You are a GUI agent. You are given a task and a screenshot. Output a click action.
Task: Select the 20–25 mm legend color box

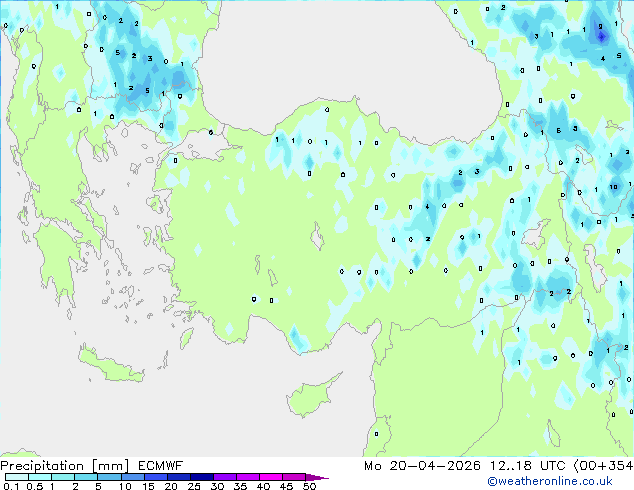click(179, 477)
